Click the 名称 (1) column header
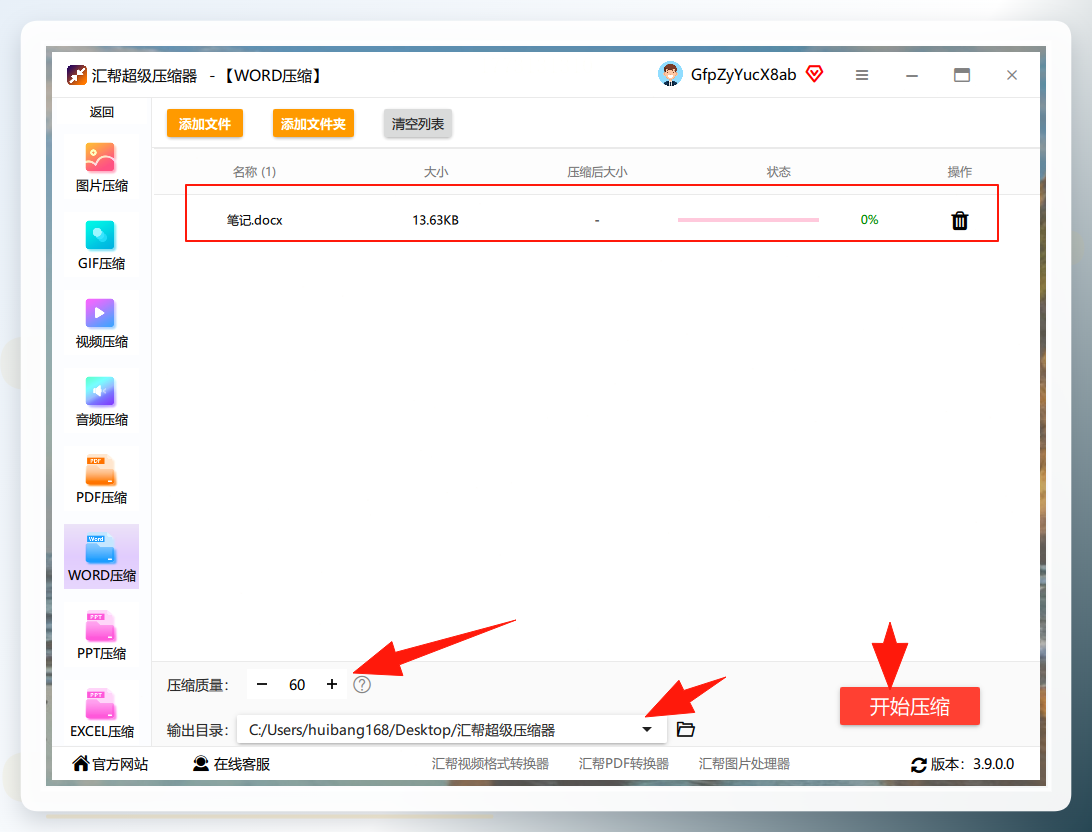This screenshot has height=832, width=1092. (254, 172)
